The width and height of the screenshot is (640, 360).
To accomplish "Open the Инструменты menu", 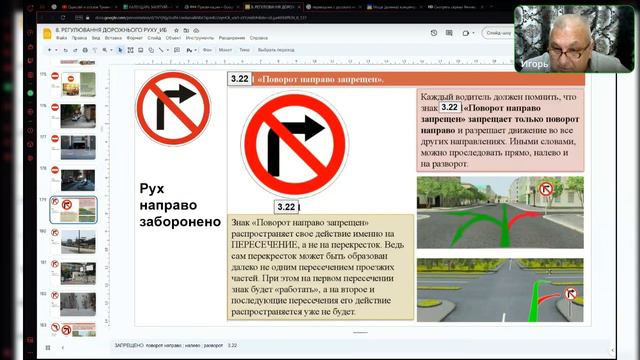I will [x=200, y=38].
